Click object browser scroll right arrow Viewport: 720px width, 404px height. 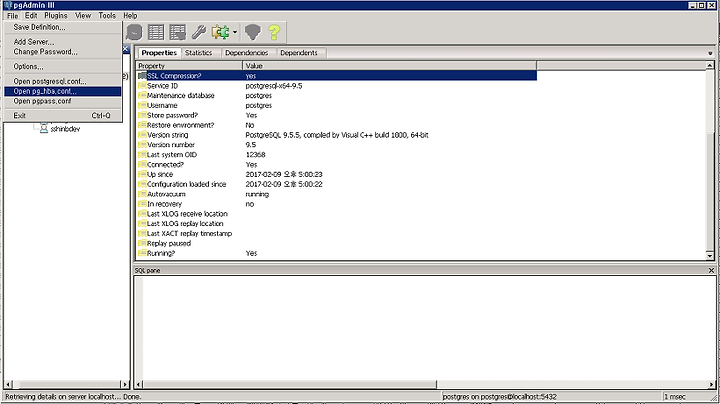click(x=124, y=384)
